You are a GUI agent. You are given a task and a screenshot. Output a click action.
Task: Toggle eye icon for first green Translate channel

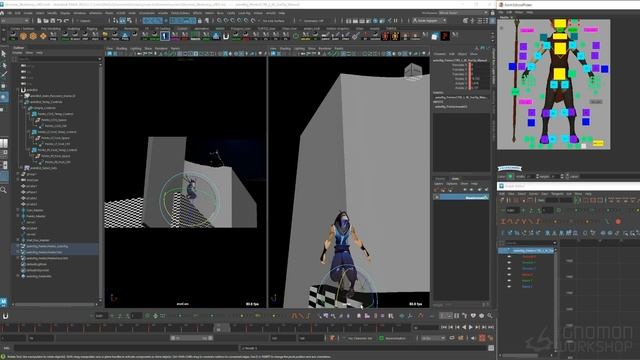pos(509,262)
